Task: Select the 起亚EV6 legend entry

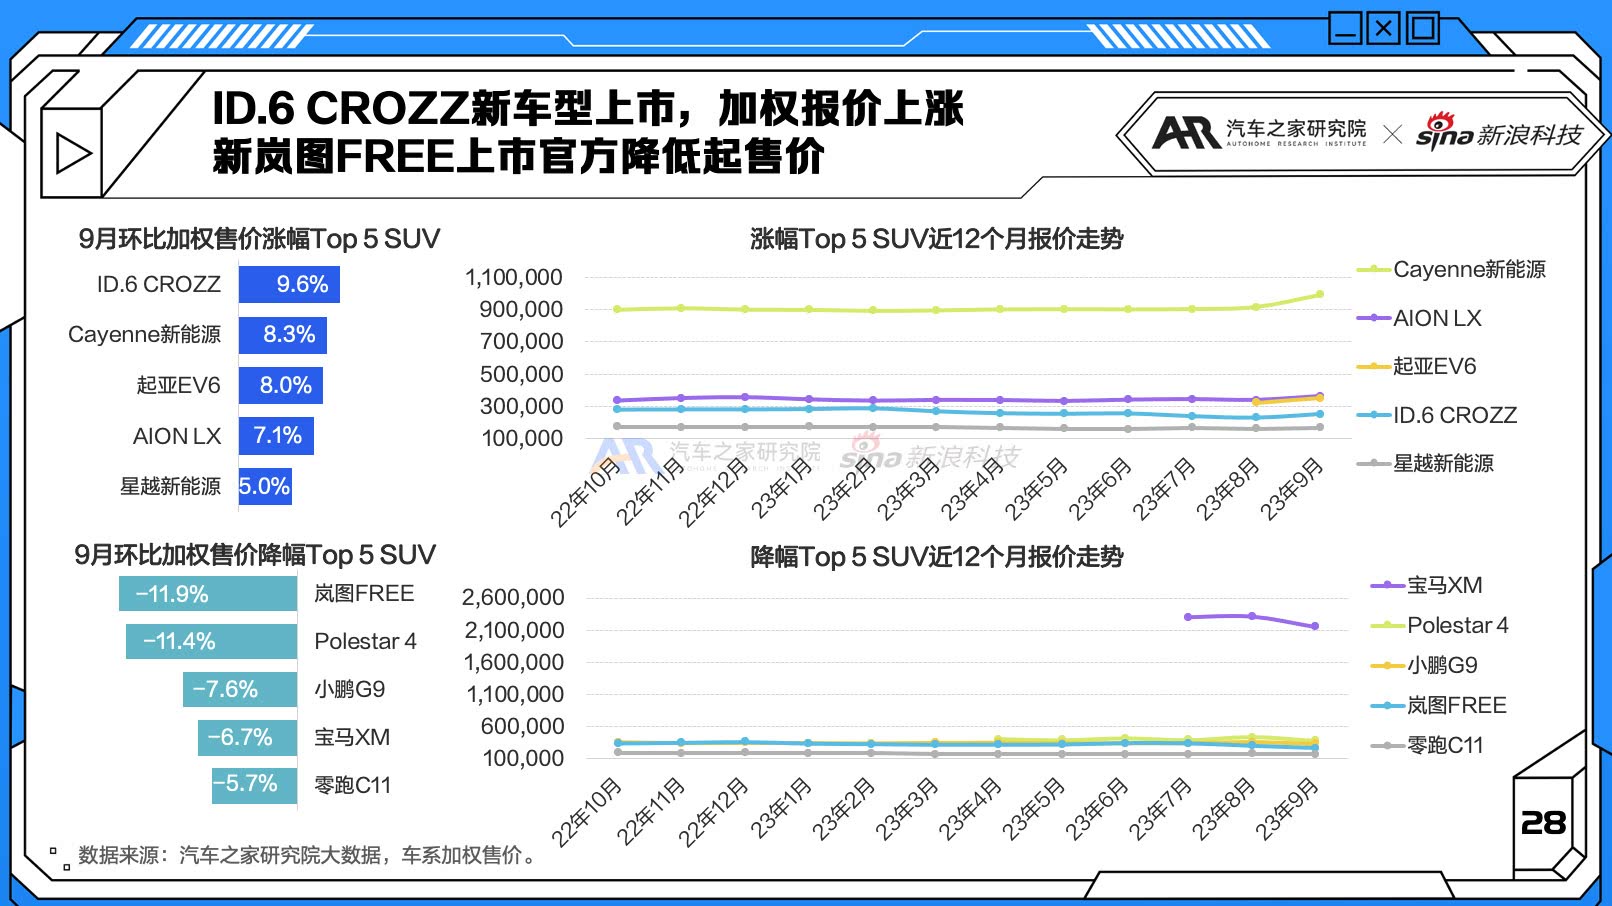Action: point(1416,366)
